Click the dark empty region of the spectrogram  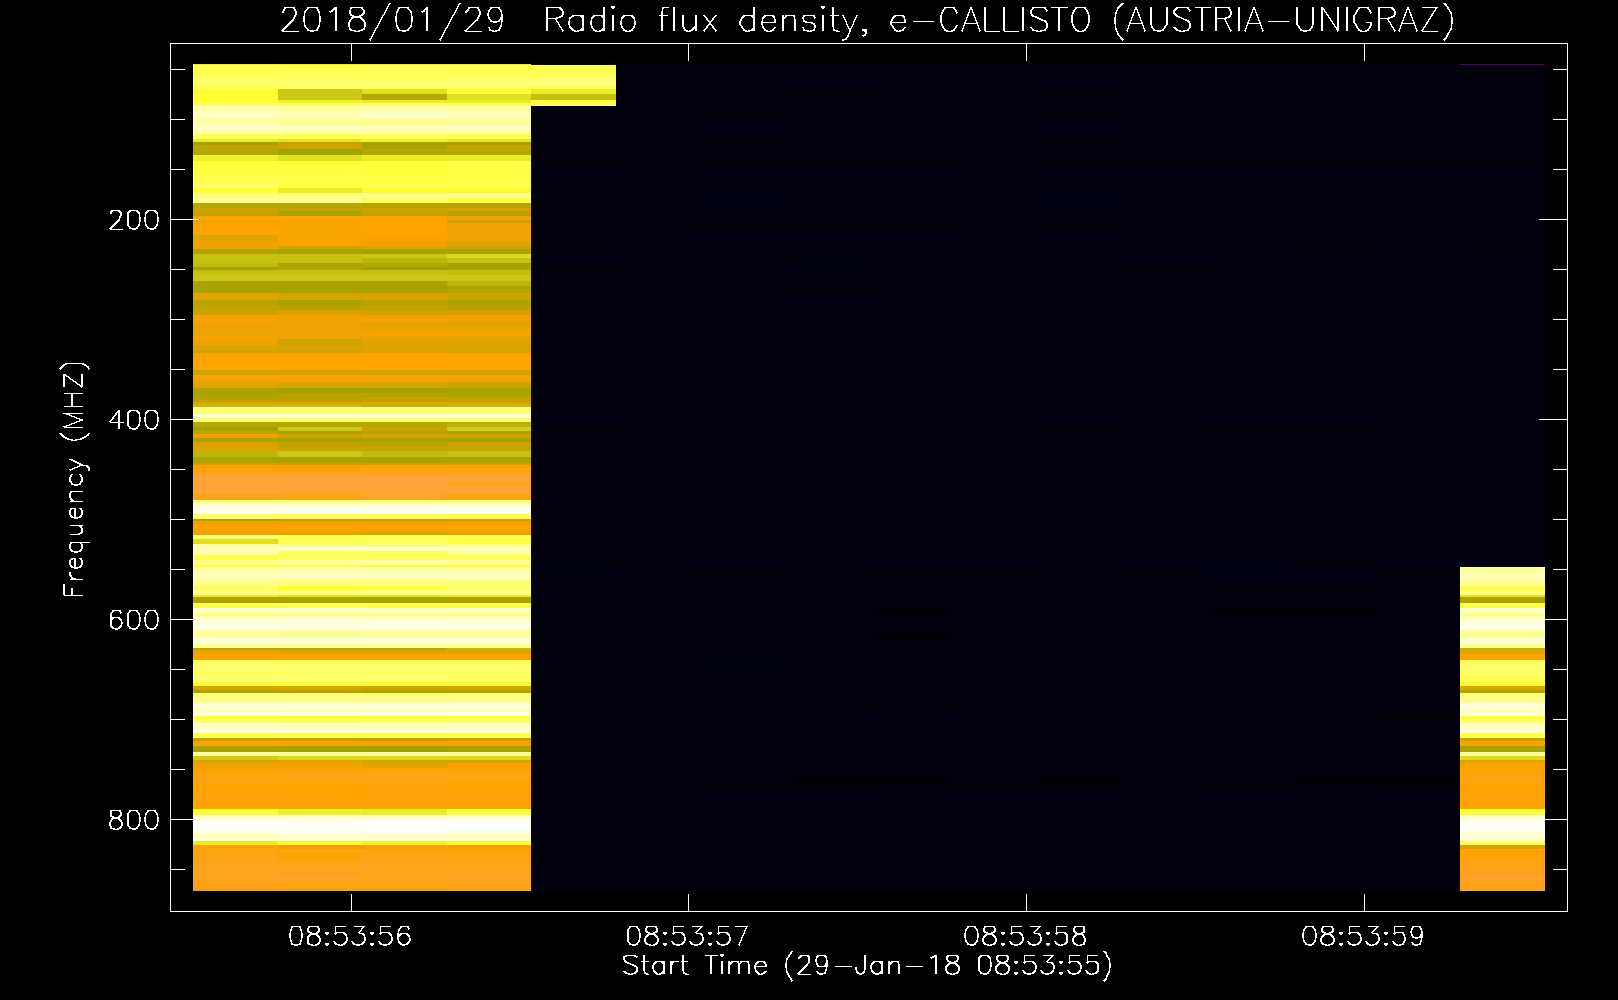point(995,478)
